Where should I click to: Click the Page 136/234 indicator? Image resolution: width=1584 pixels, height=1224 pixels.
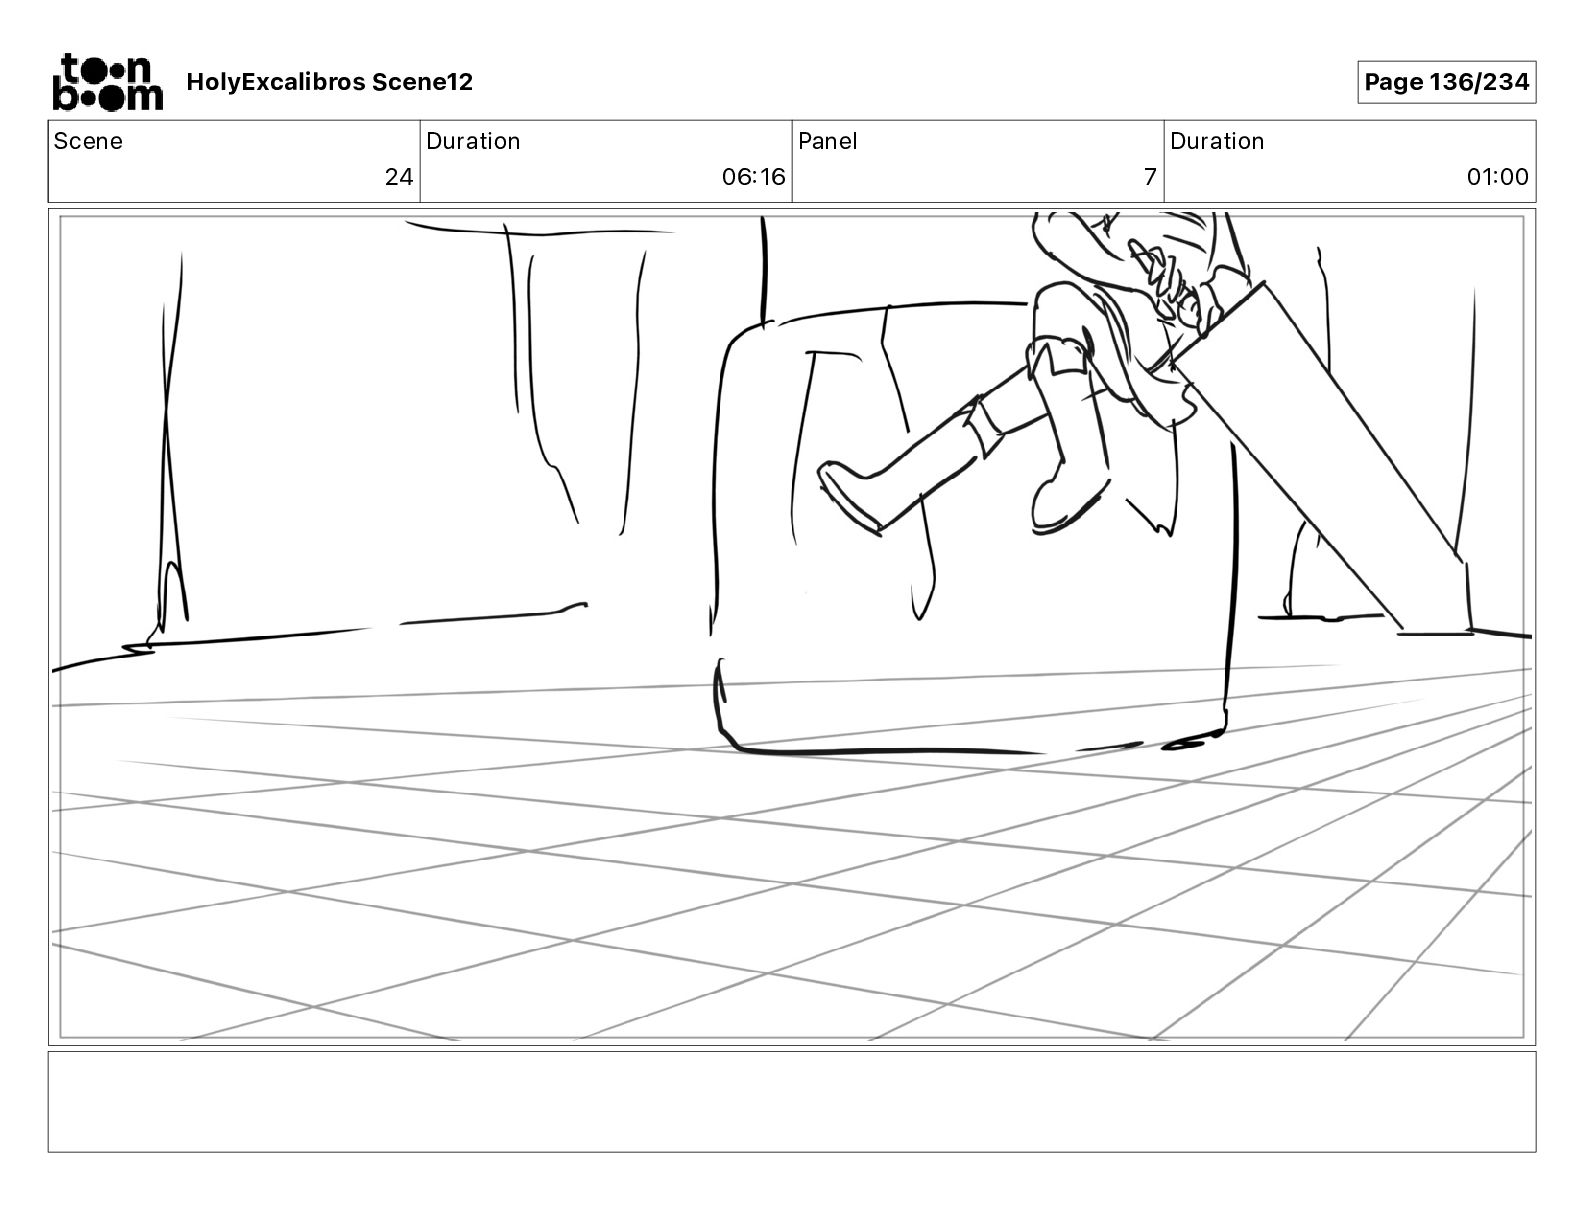[1446, 82]
